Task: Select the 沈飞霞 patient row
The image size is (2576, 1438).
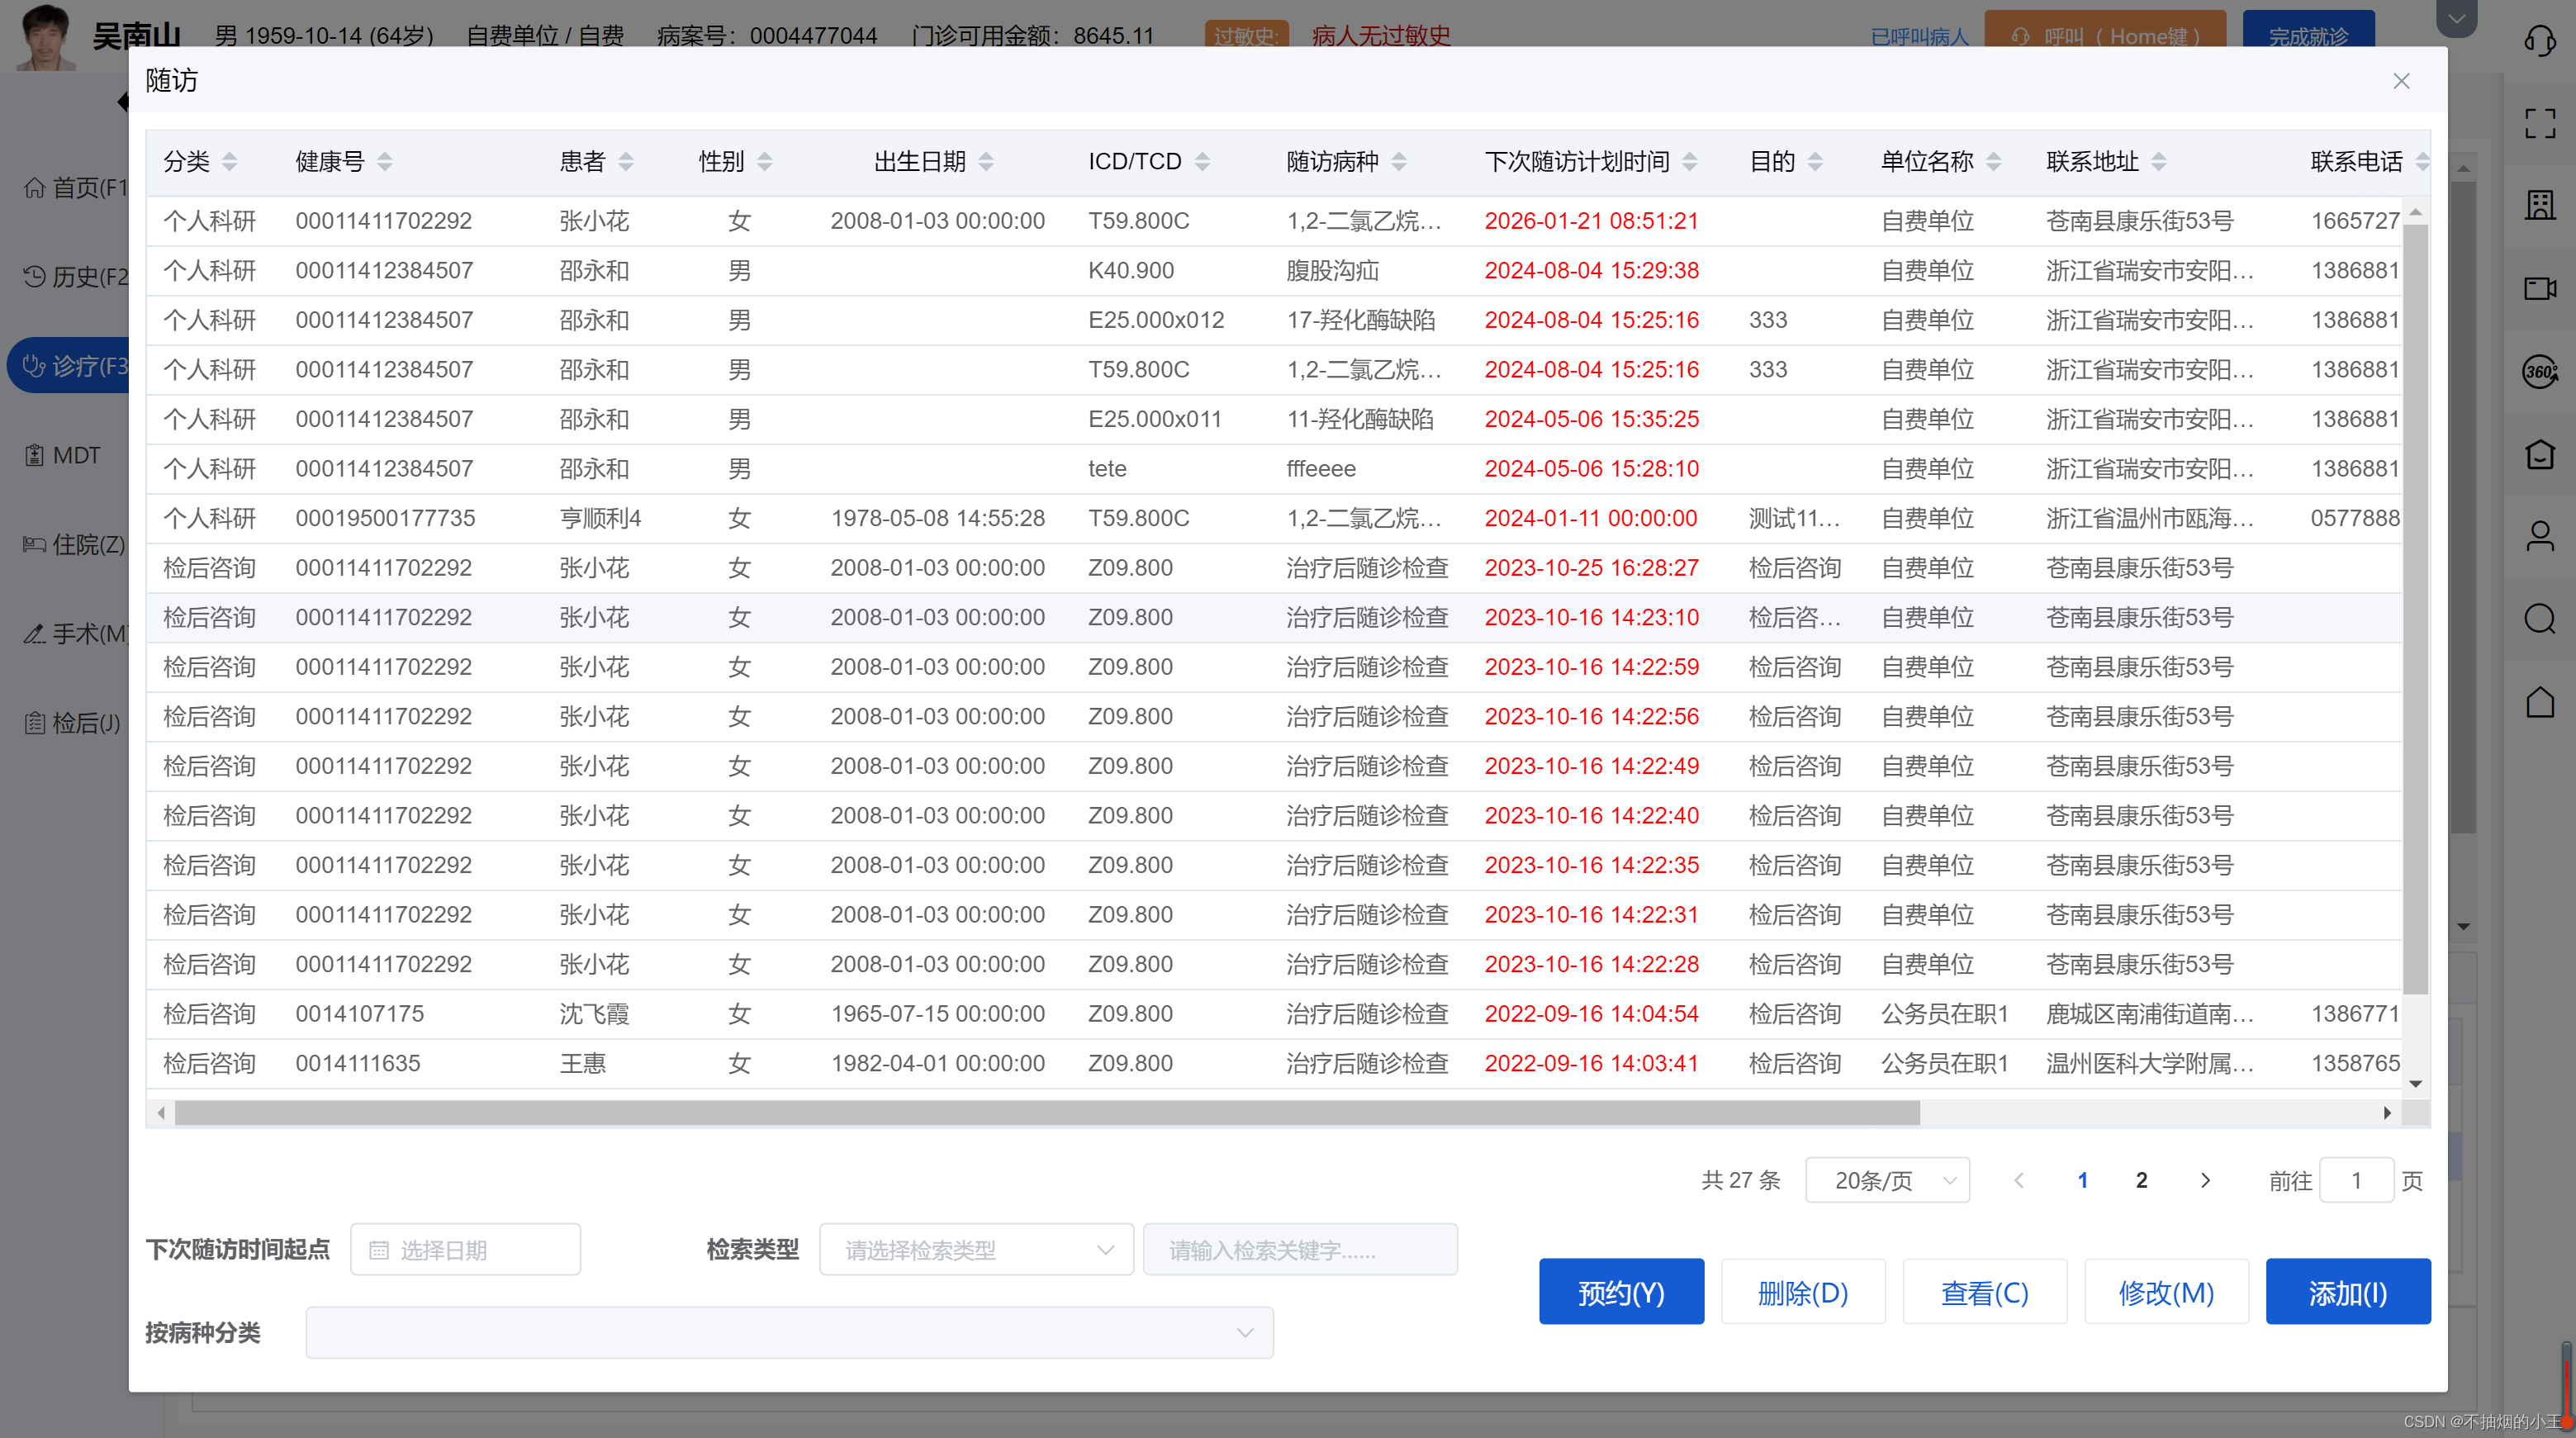Action: coord(593,1013)
